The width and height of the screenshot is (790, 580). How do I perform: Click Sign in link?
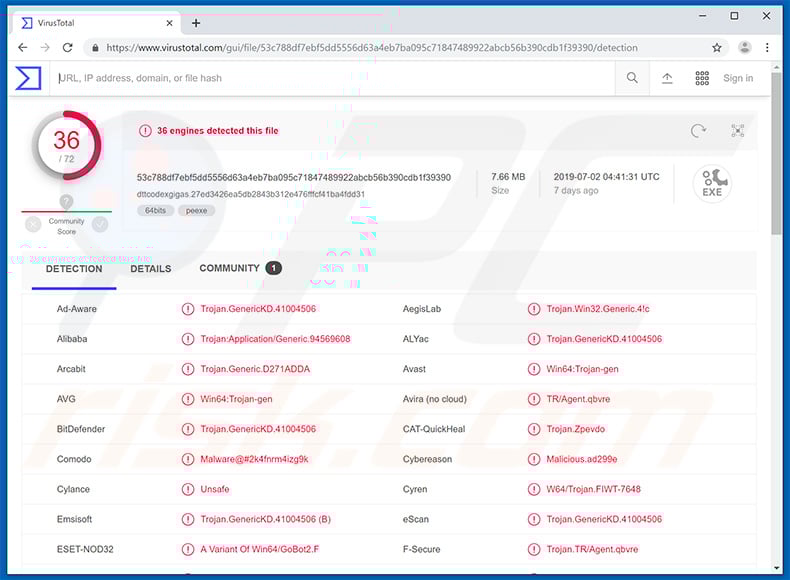pyautogui.click(x=738, y=78)
